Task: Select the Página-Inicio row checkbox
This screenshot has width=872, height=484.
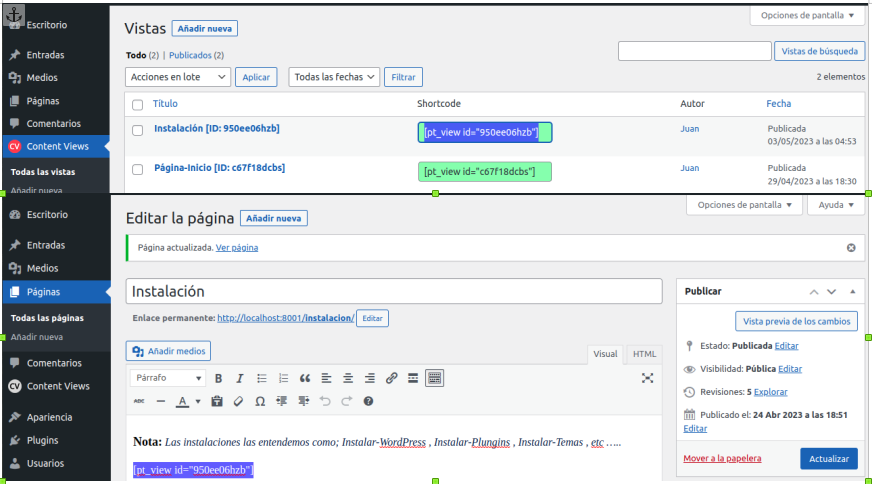Action: (137, 169)
